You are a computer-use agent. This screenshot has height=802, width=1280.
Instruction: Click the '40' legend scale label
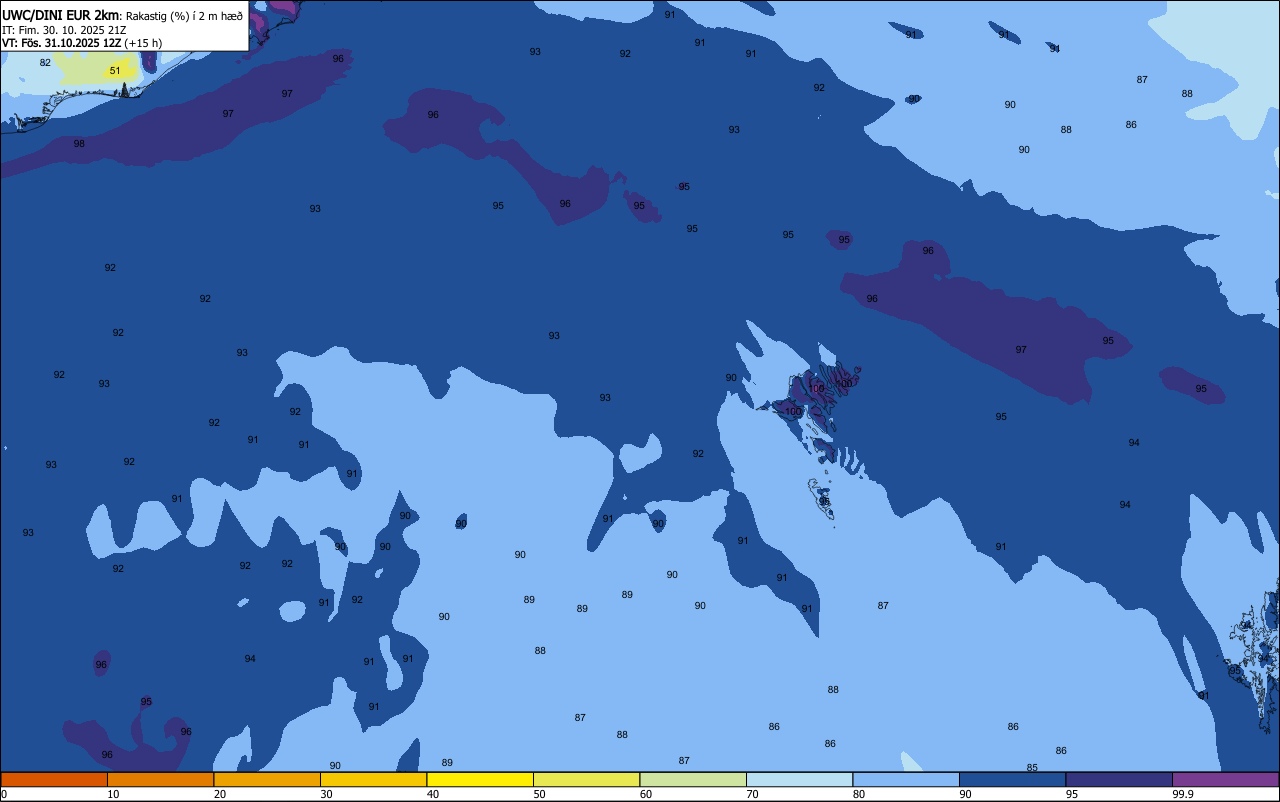[433, 794]
